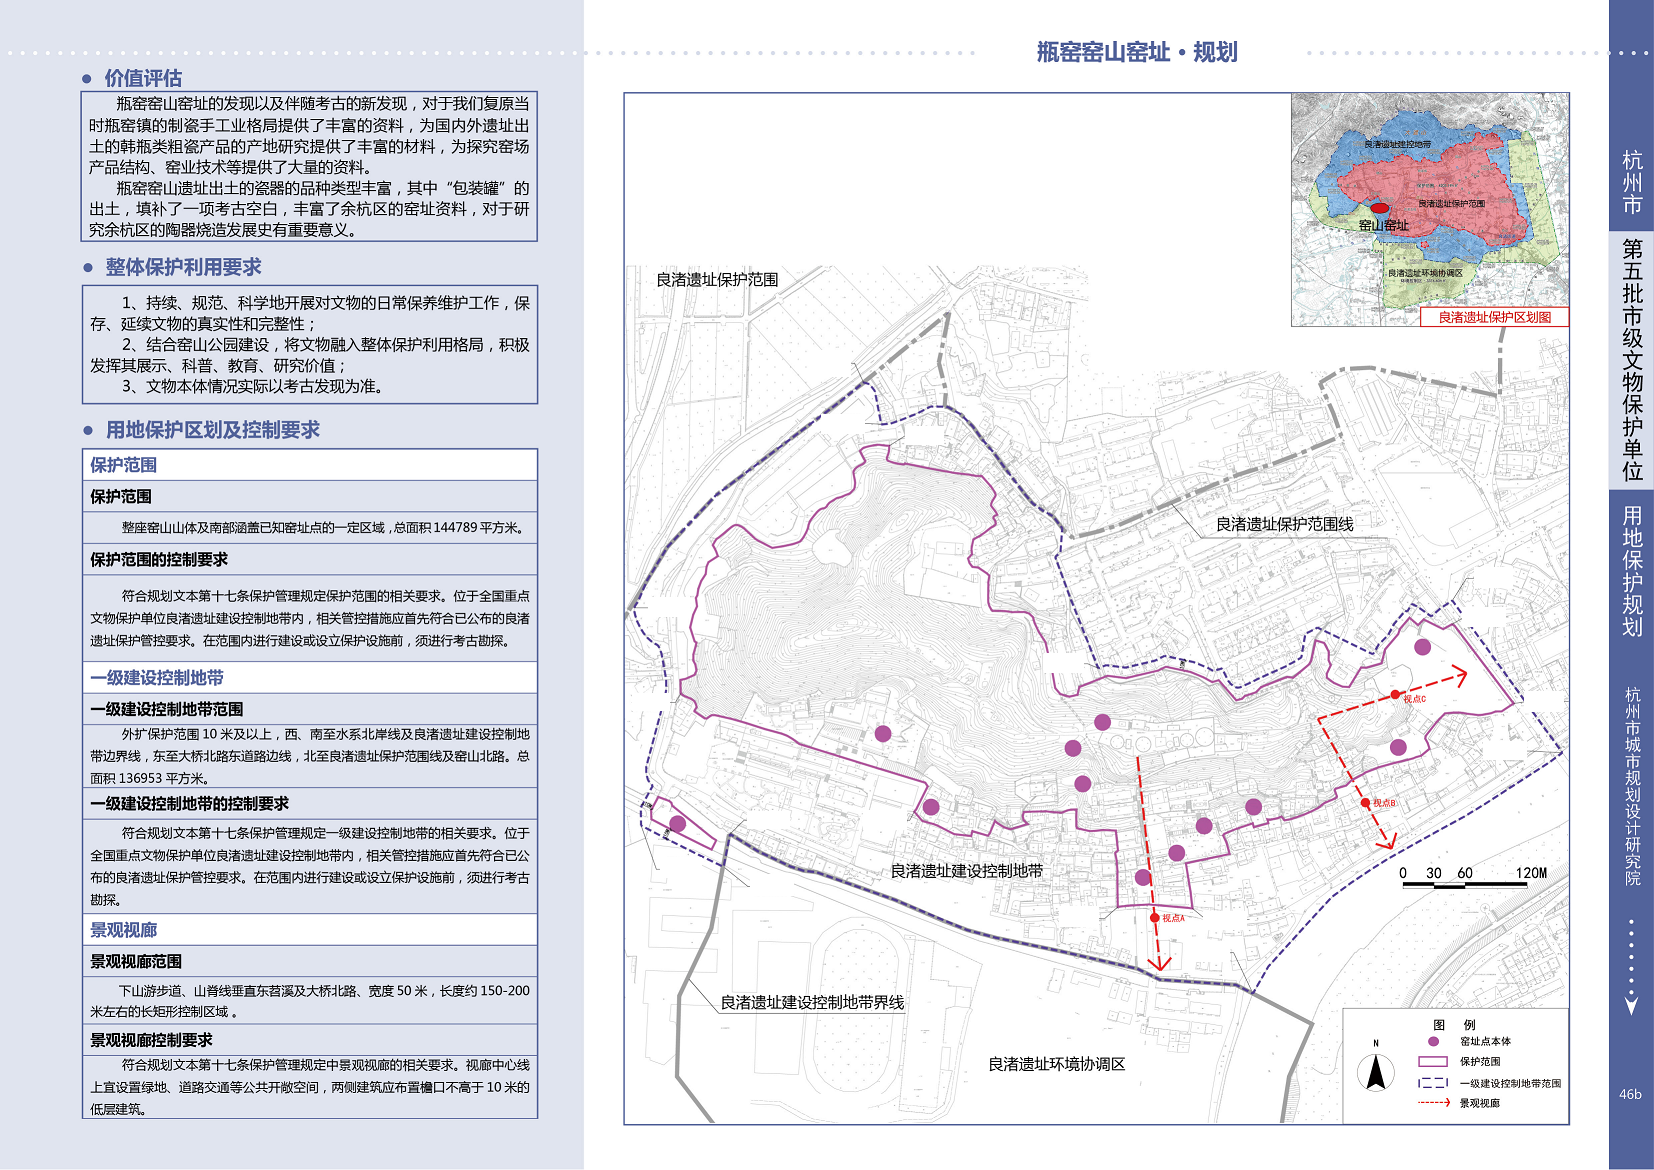The width and height of the screenshot is (1654, 1170).
Task: Click the text giving total area 144789 平方米
Action: point(458,527)
